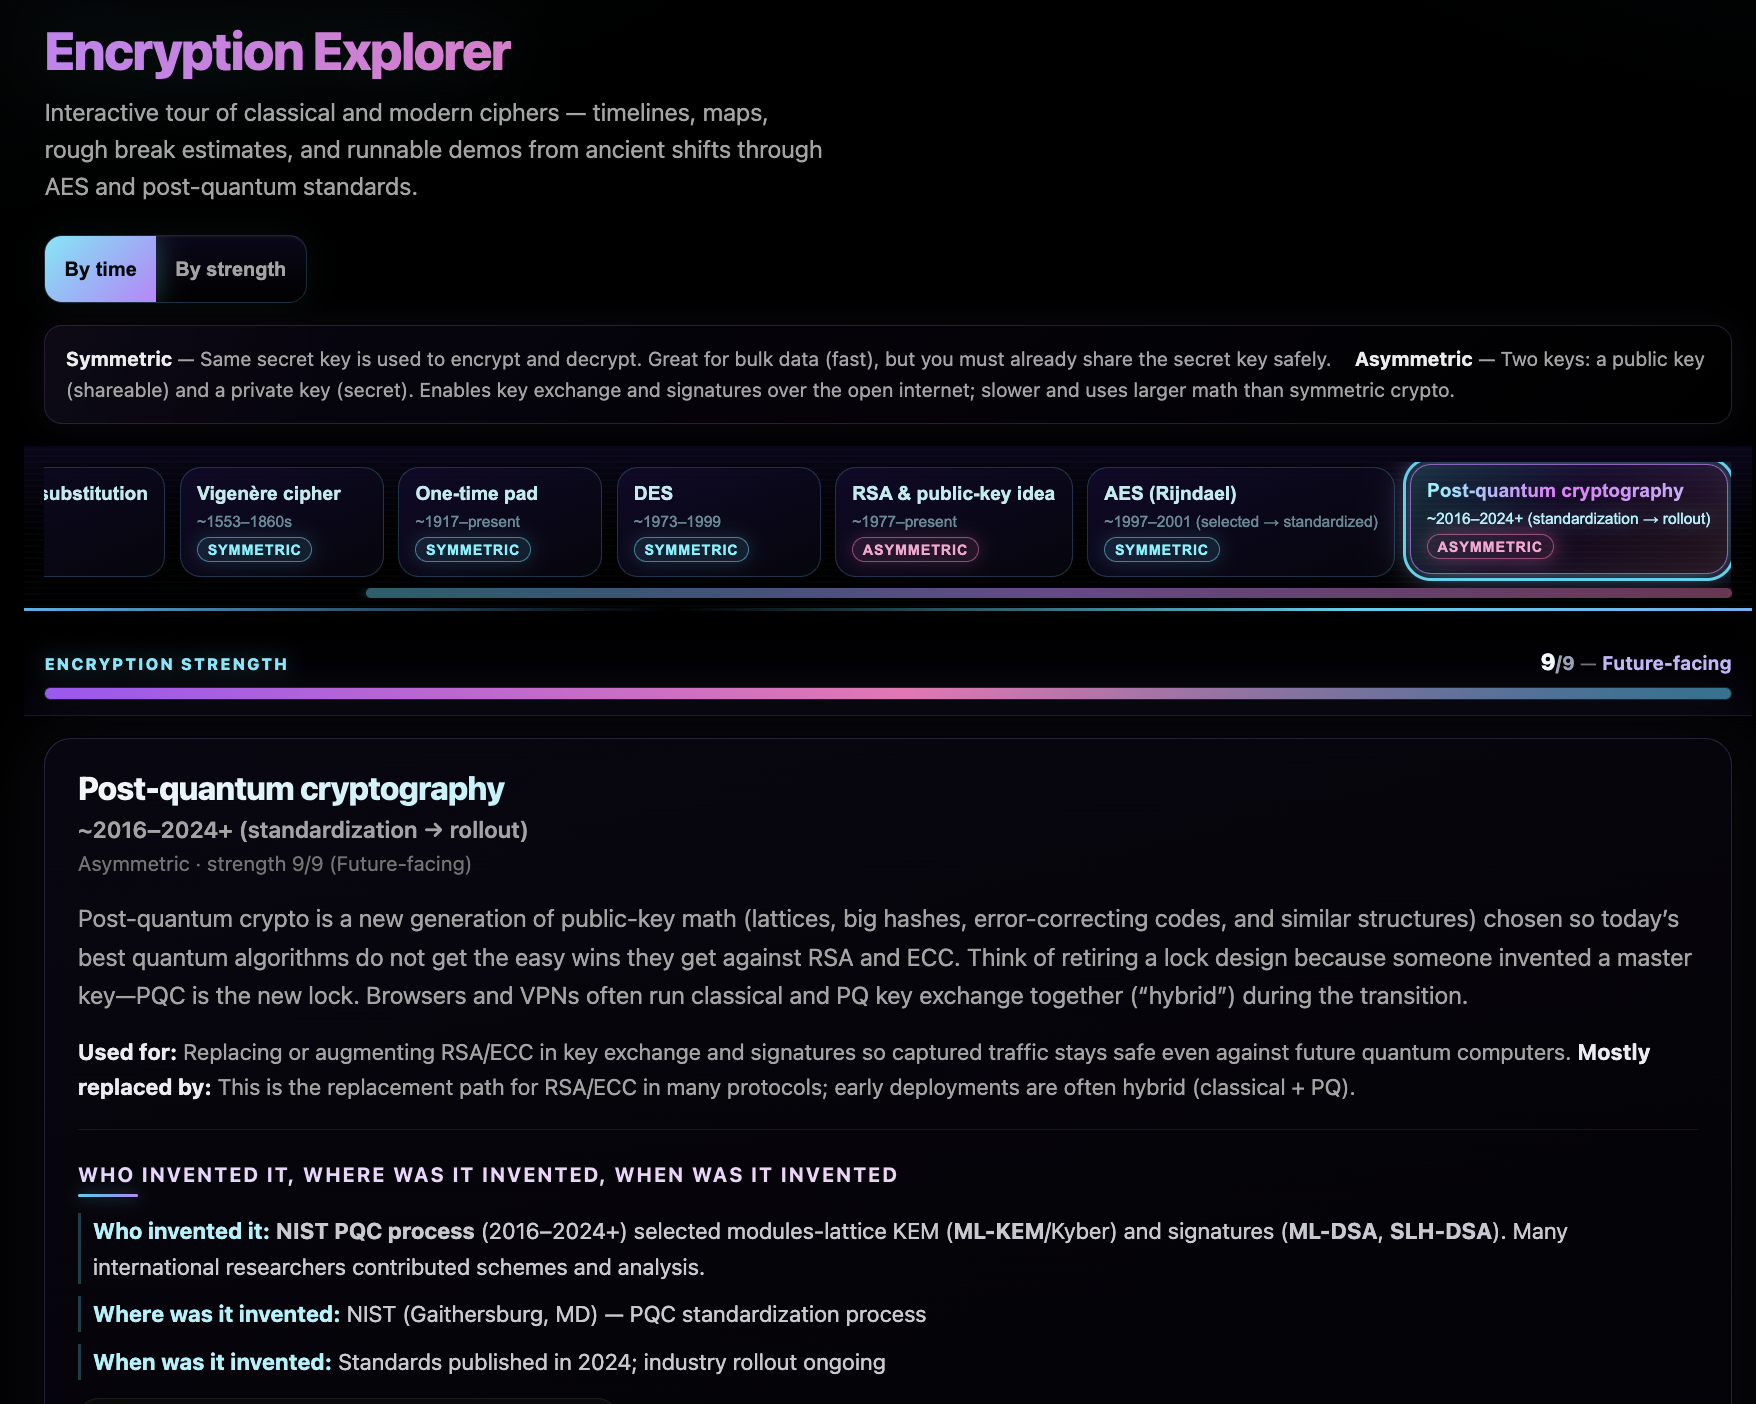Open the One-time pad timeline card
Screen dimensions: 1756x1404
(499, 520)
